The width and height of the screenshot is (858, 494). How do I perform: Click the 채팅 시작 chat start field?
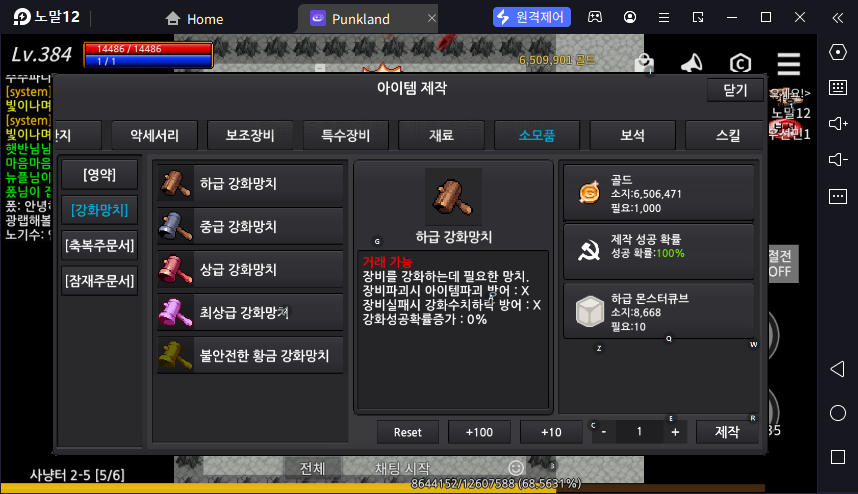point(402,468)
